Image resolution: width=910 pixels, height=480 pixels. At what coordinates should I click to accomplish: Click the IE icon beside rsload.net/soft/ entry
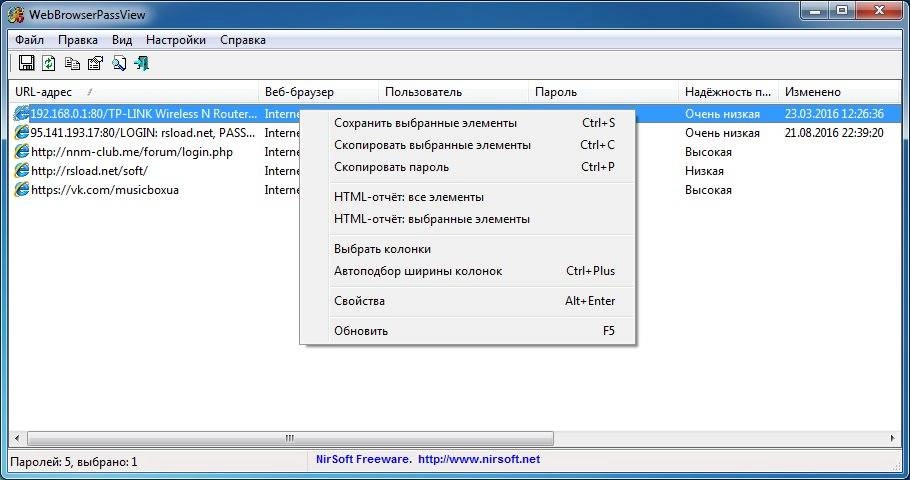tap(21, 171)
